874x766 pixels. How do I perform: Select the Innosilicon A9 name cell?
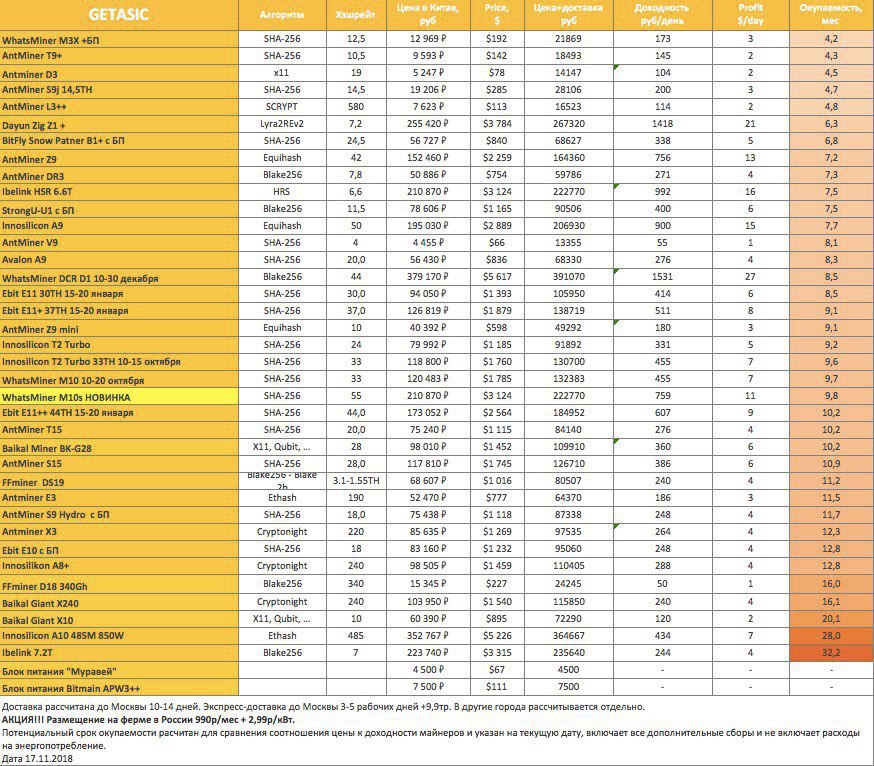[x=119, y=226]
